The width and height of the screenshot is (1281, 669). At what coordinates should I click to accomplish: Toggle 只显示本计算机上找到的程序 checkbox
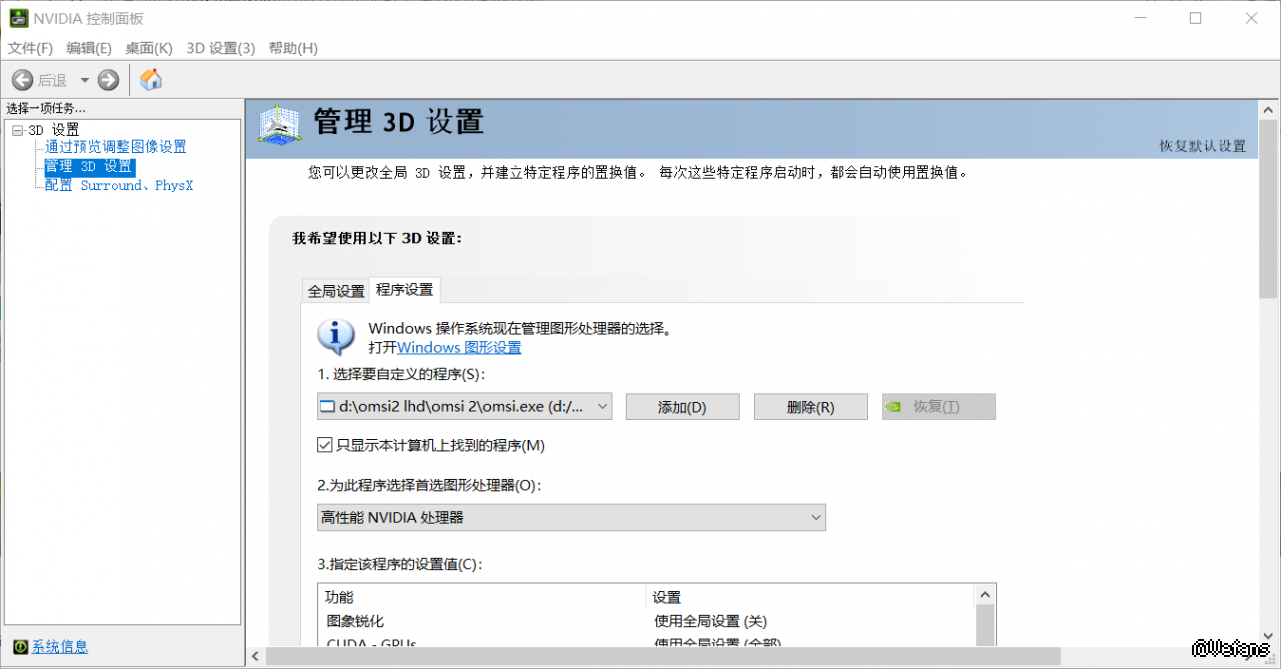click(325, 445)
